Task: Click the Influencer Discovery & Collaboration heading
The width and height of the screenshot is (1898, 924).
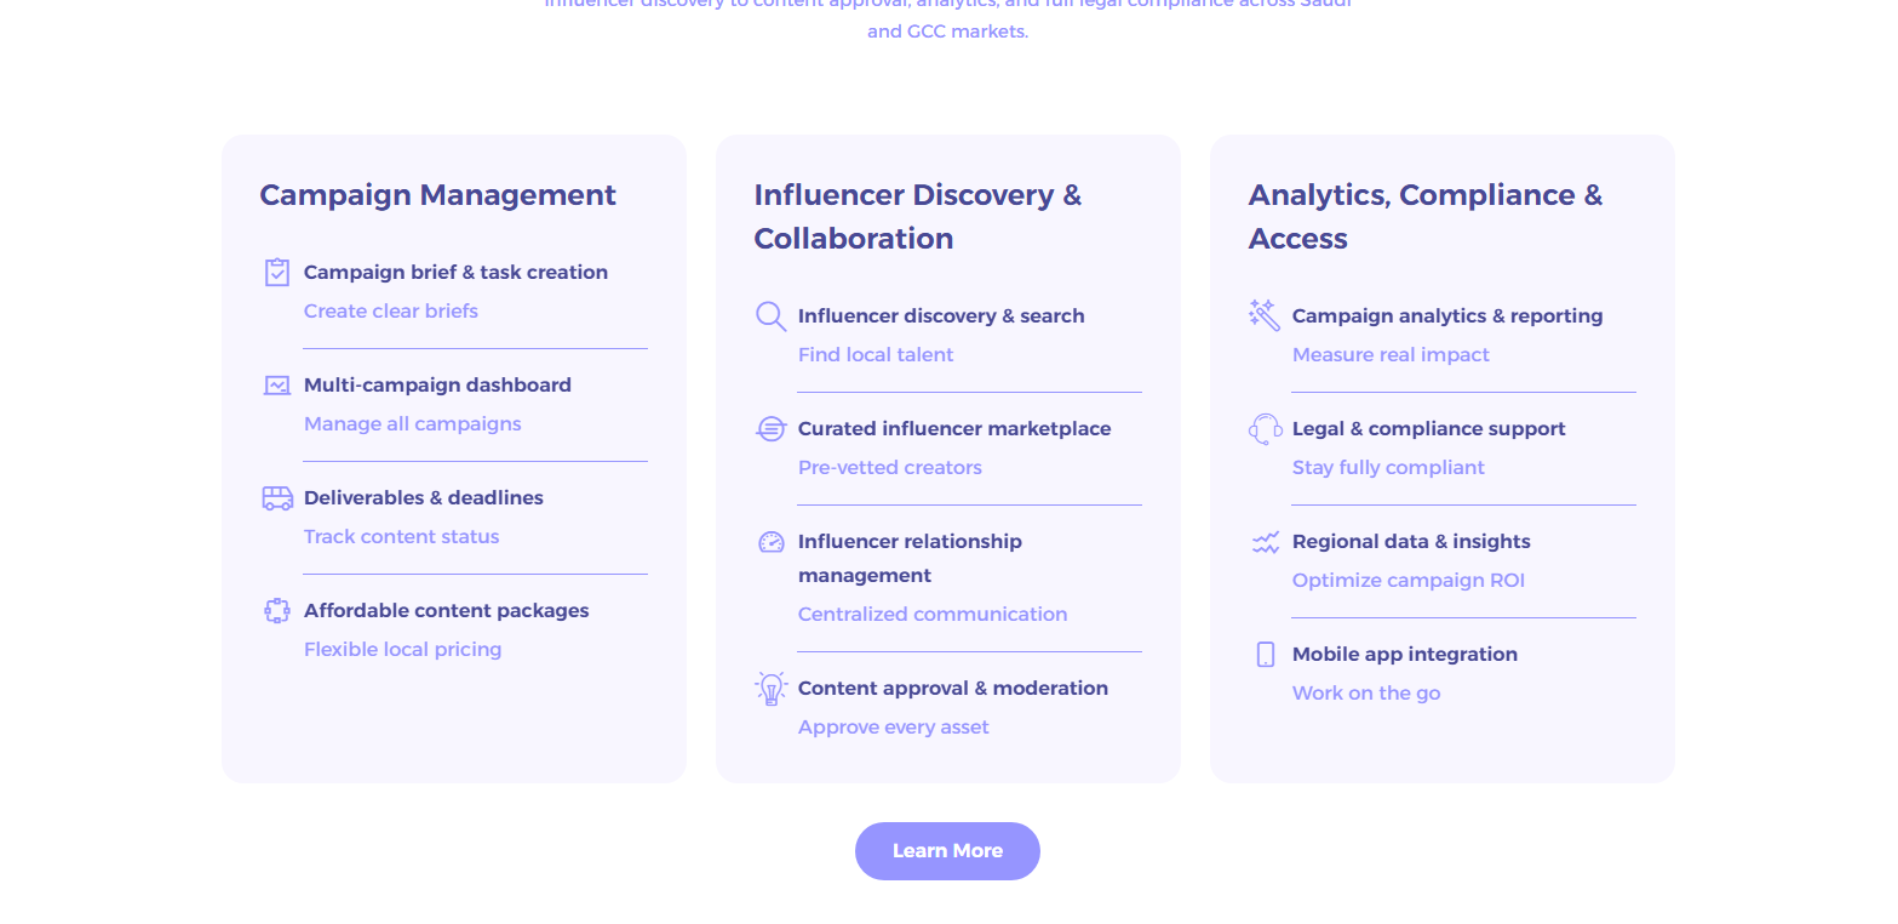Action: pyautogui.click(x=917, y=216)
